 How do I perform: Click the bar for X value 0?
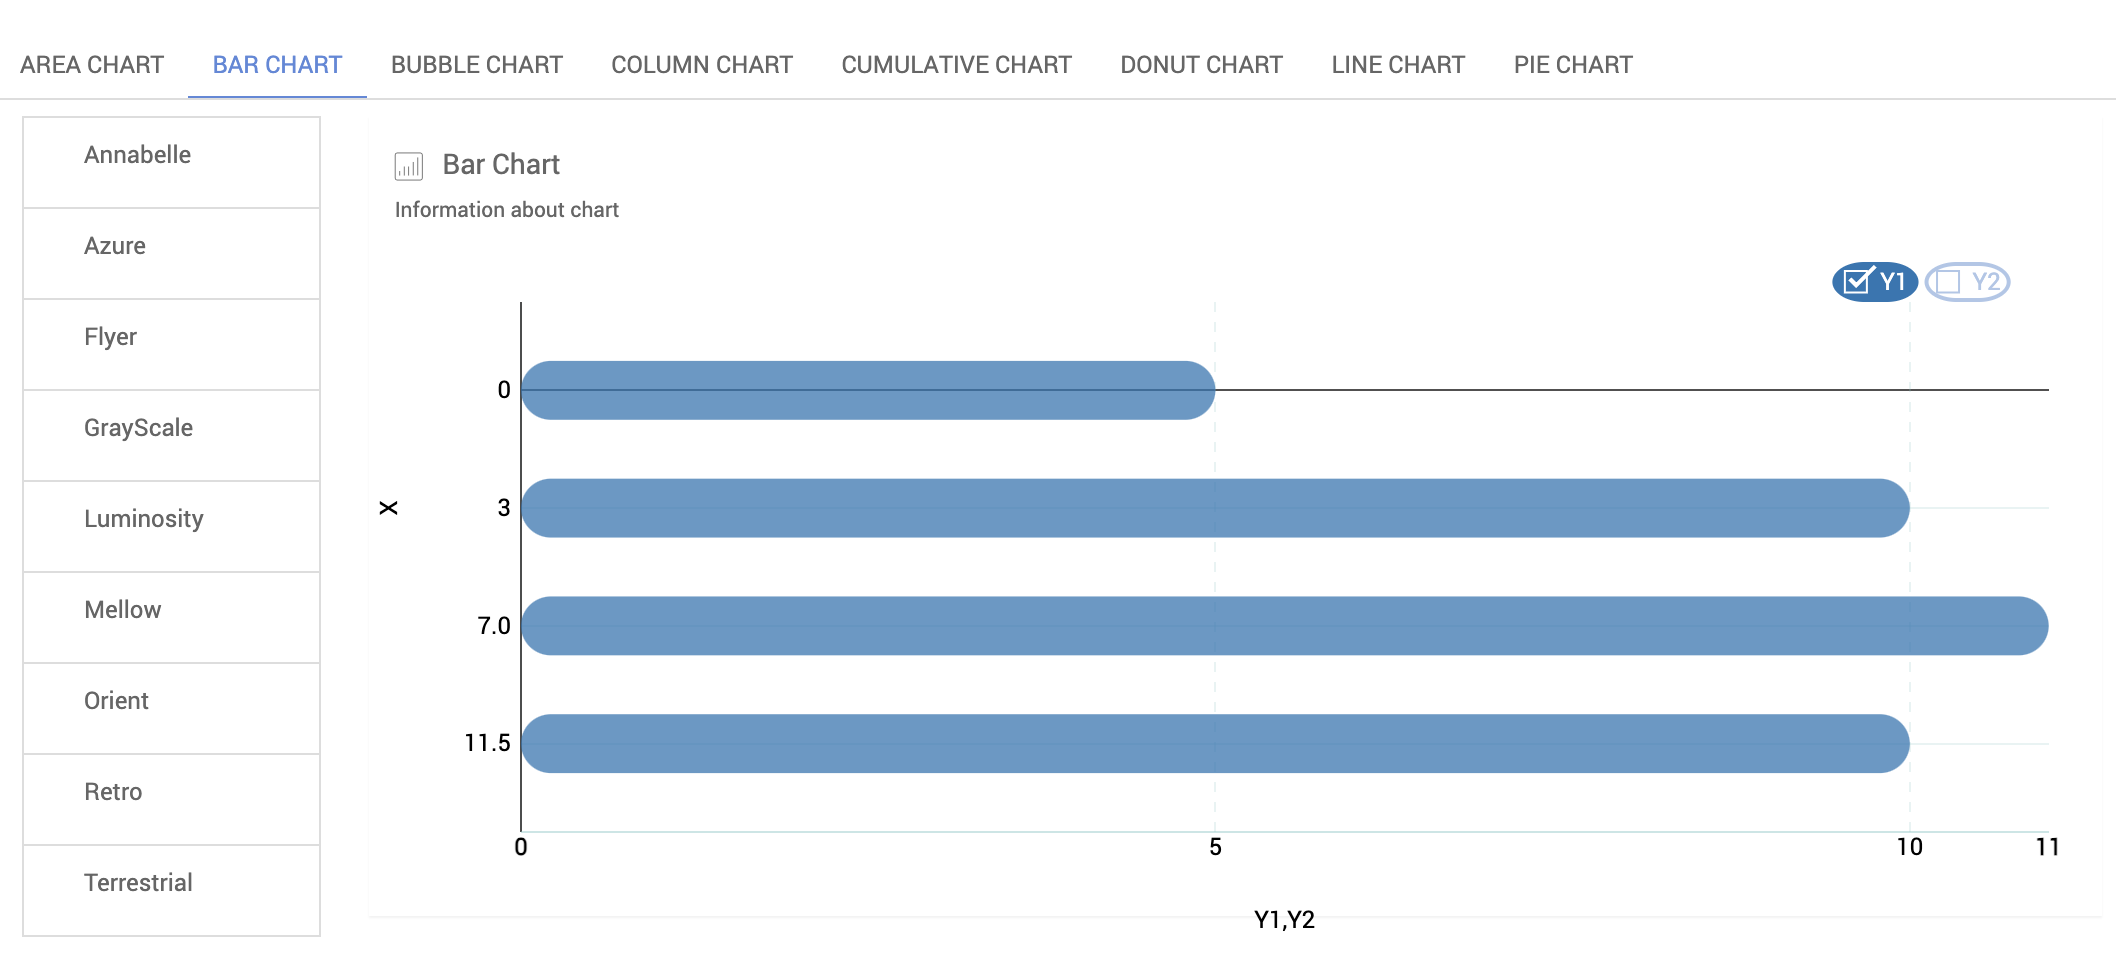[x=867, y=390]
